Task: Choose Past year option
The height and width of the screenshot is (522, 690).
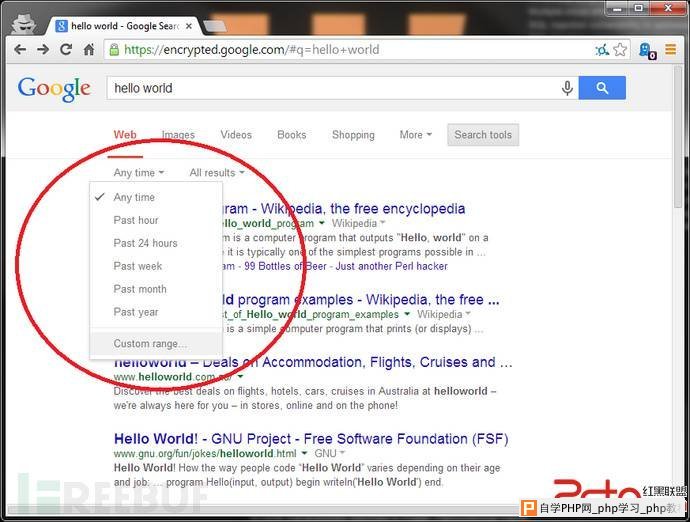Action: (156, 312)
